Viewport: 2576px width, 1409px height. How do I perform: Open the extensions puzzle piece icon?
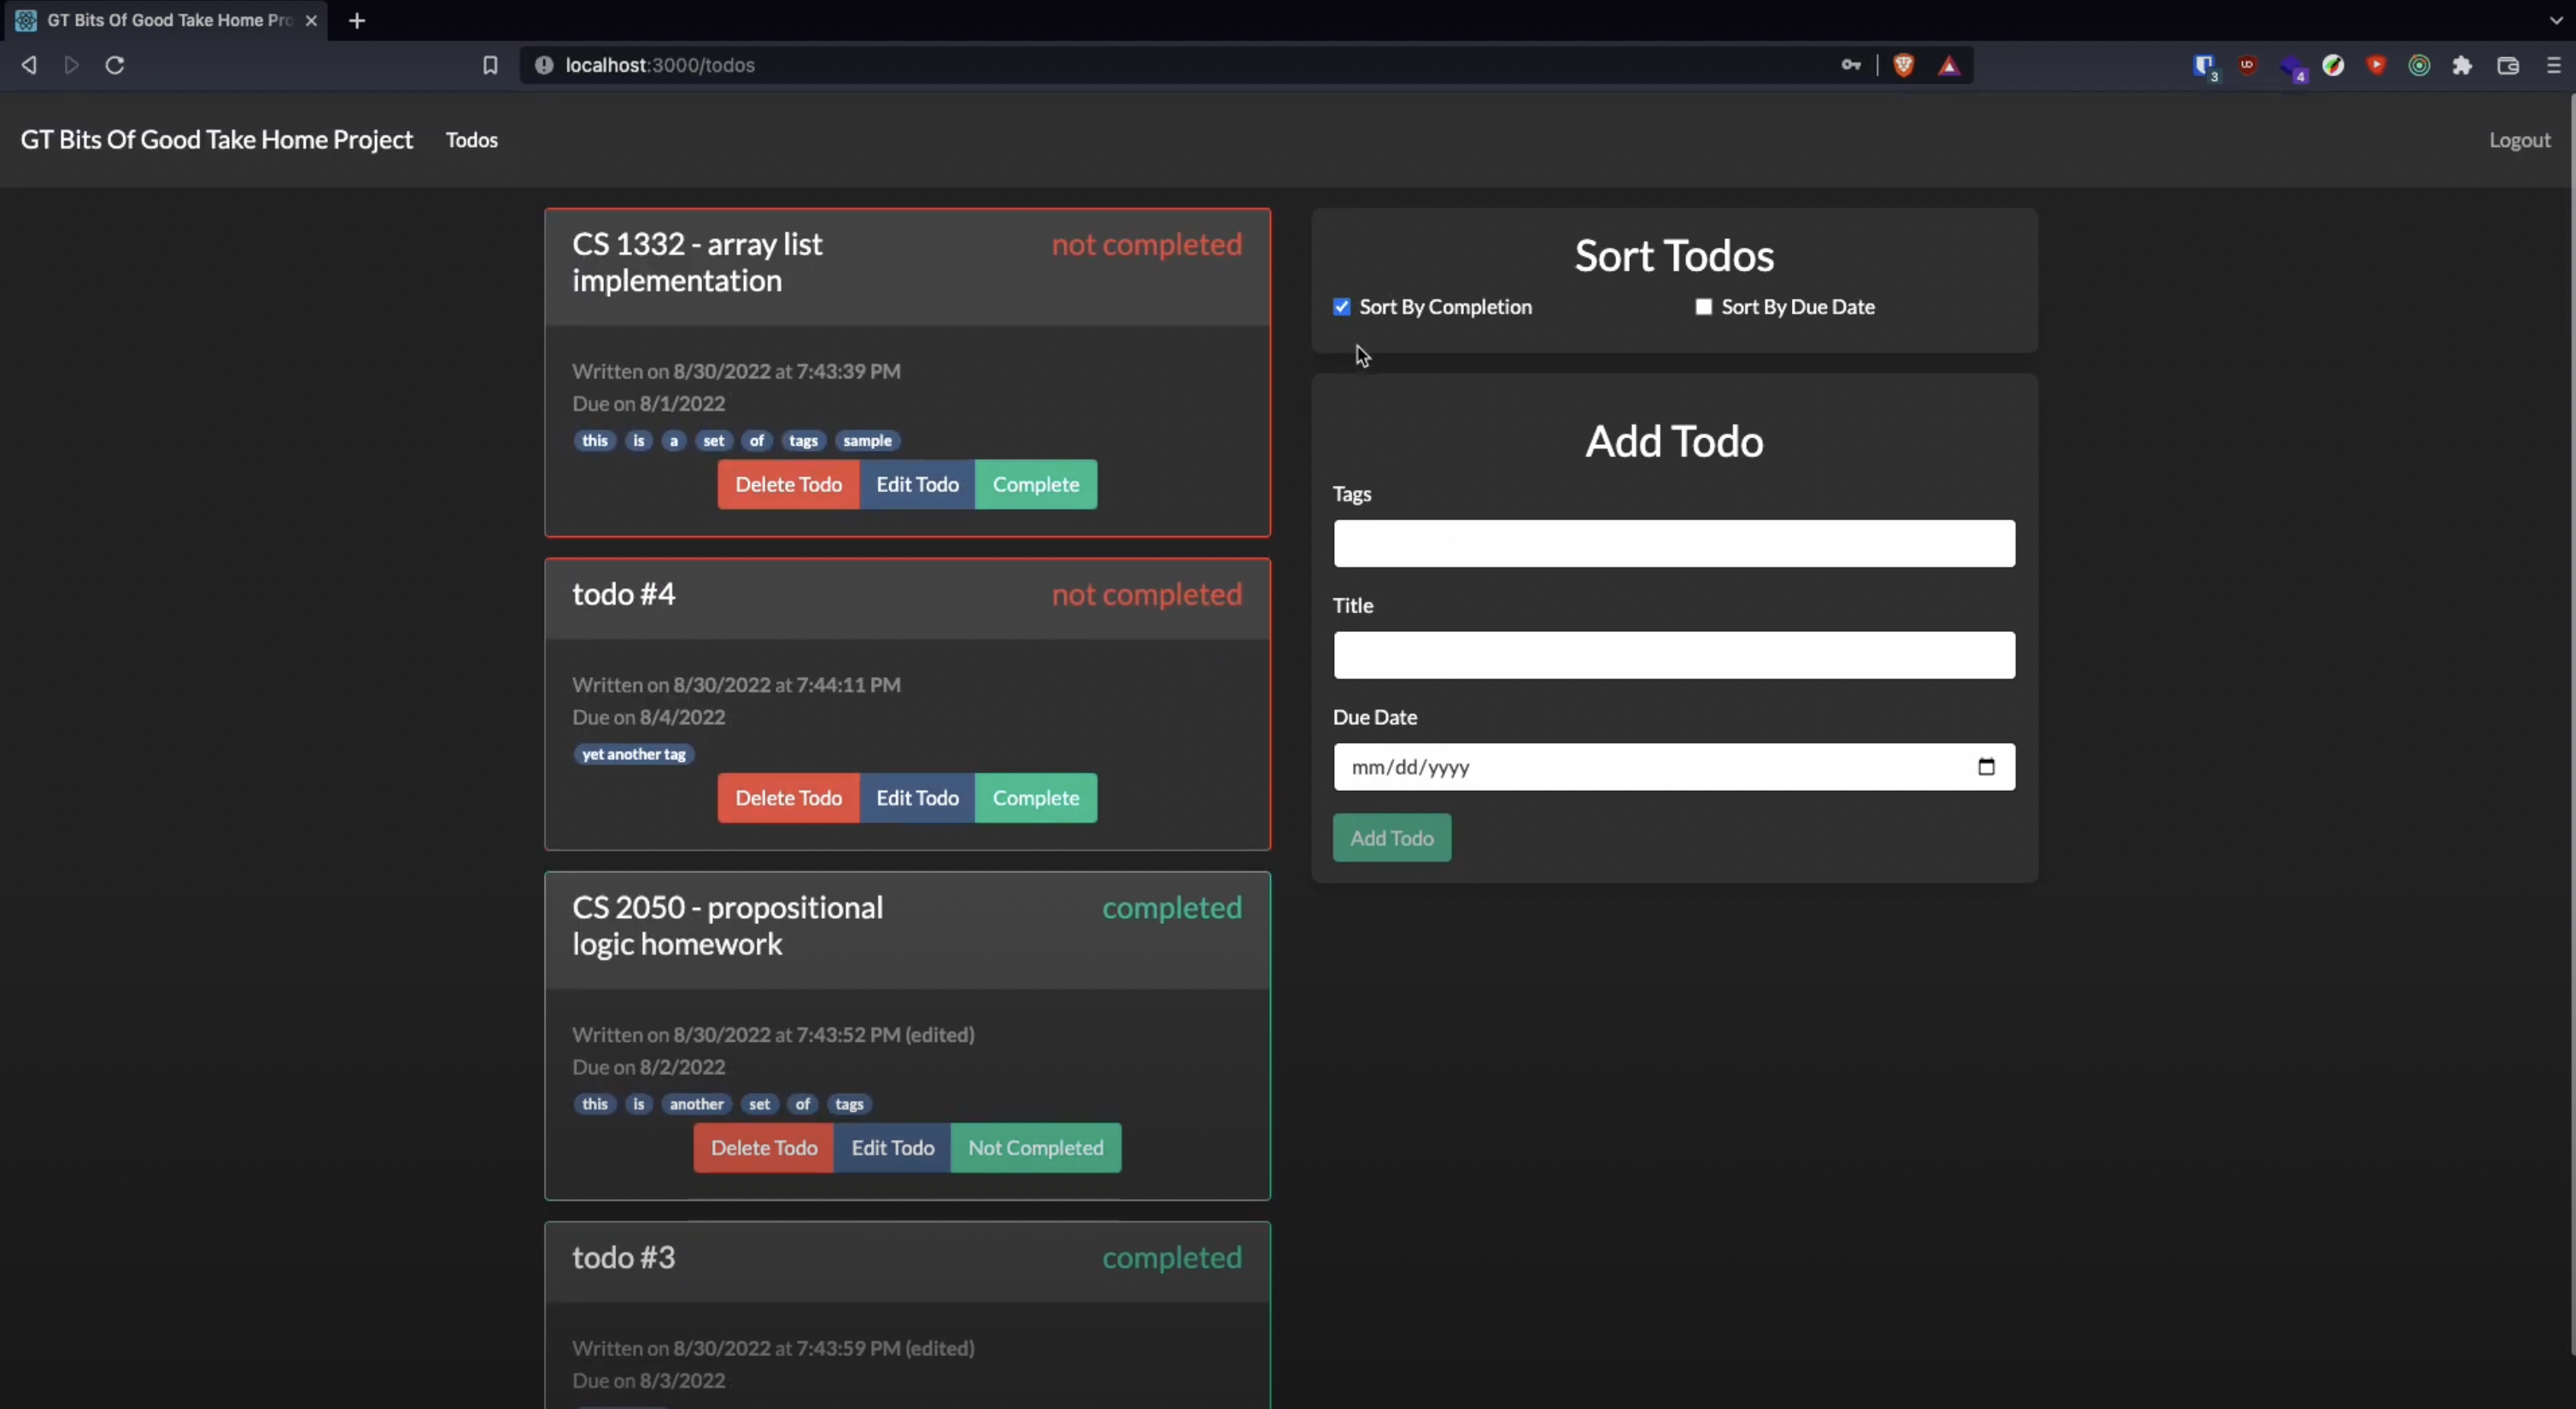tap(2462, 65)
